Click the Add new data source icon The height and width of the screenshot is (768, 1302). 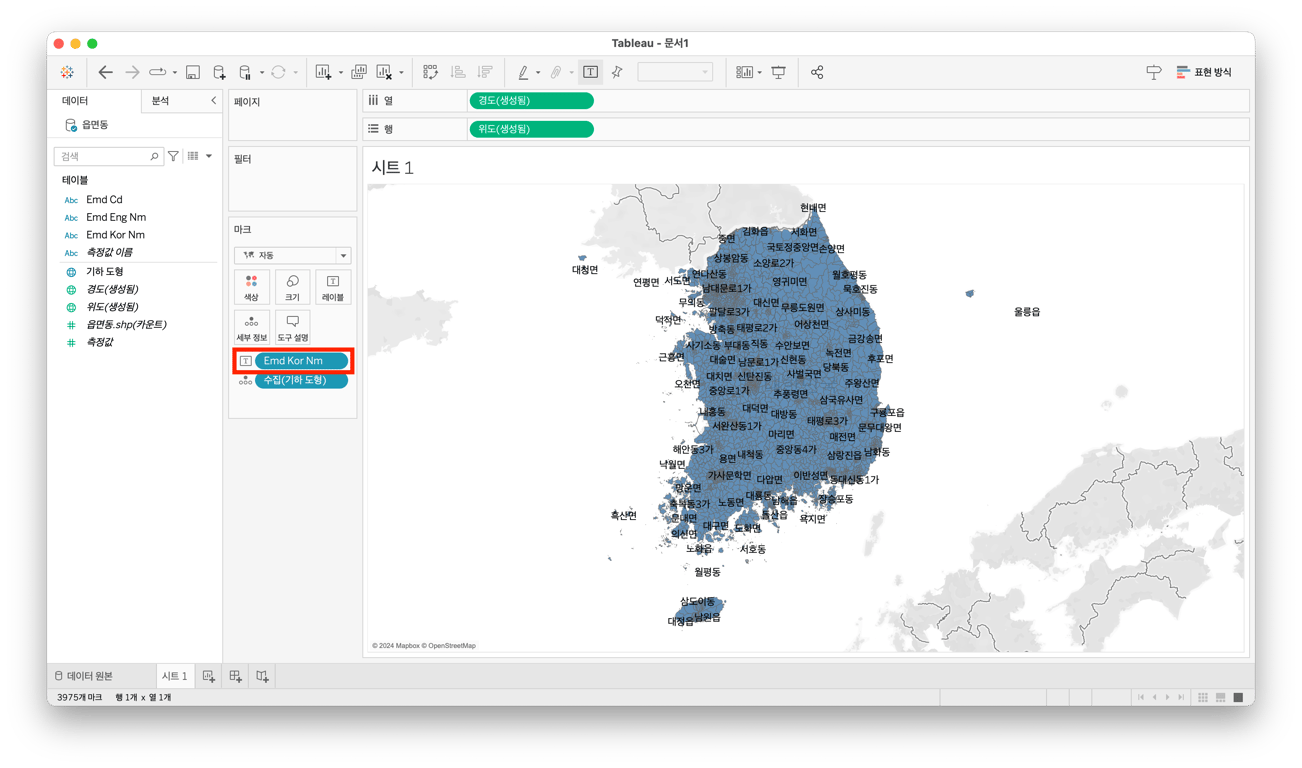(219, 72)
